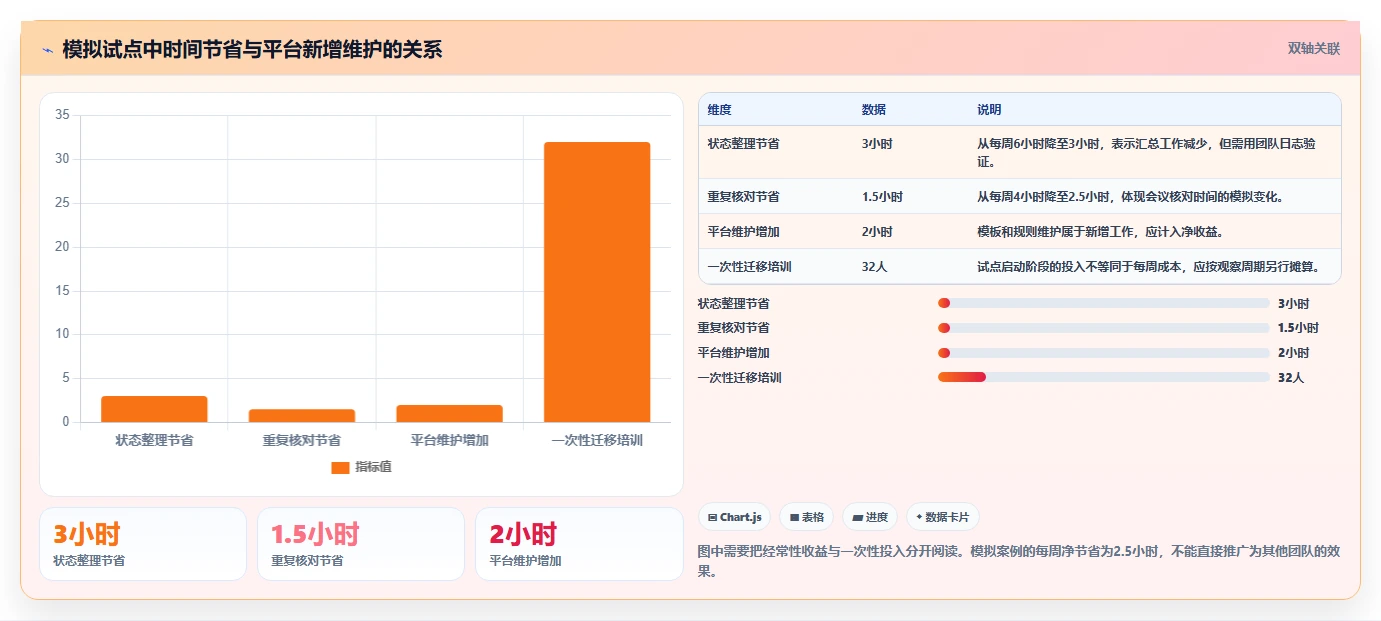Image resolution: width=1381 pixels, height=621 pixels.
Task: Click the y-axis value 35 on the chart
Action: [62, 115]
